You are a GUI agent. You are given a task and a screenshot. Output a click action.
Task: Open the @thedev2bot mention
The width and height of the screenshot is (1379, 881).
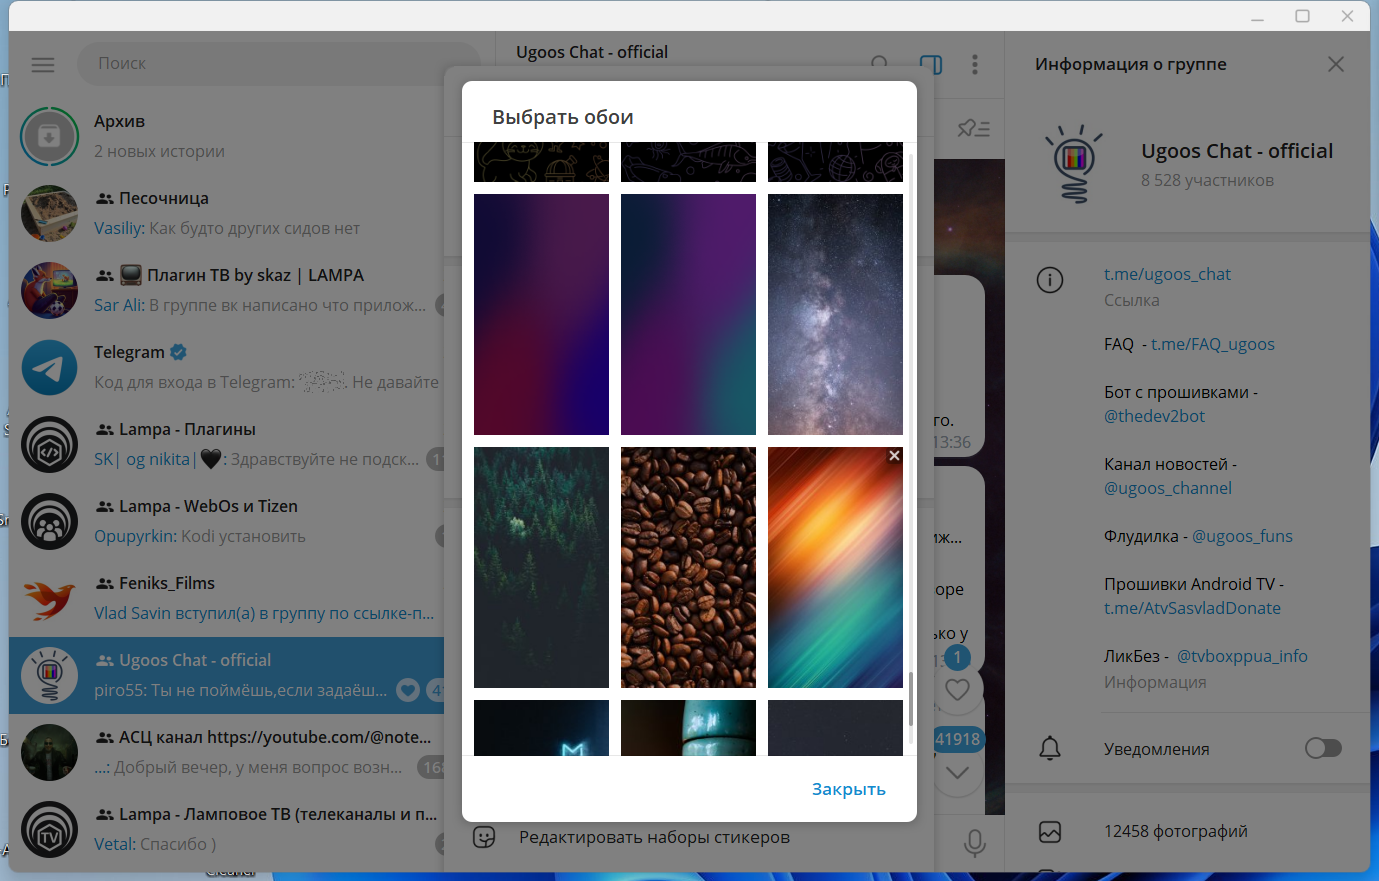1154,416
